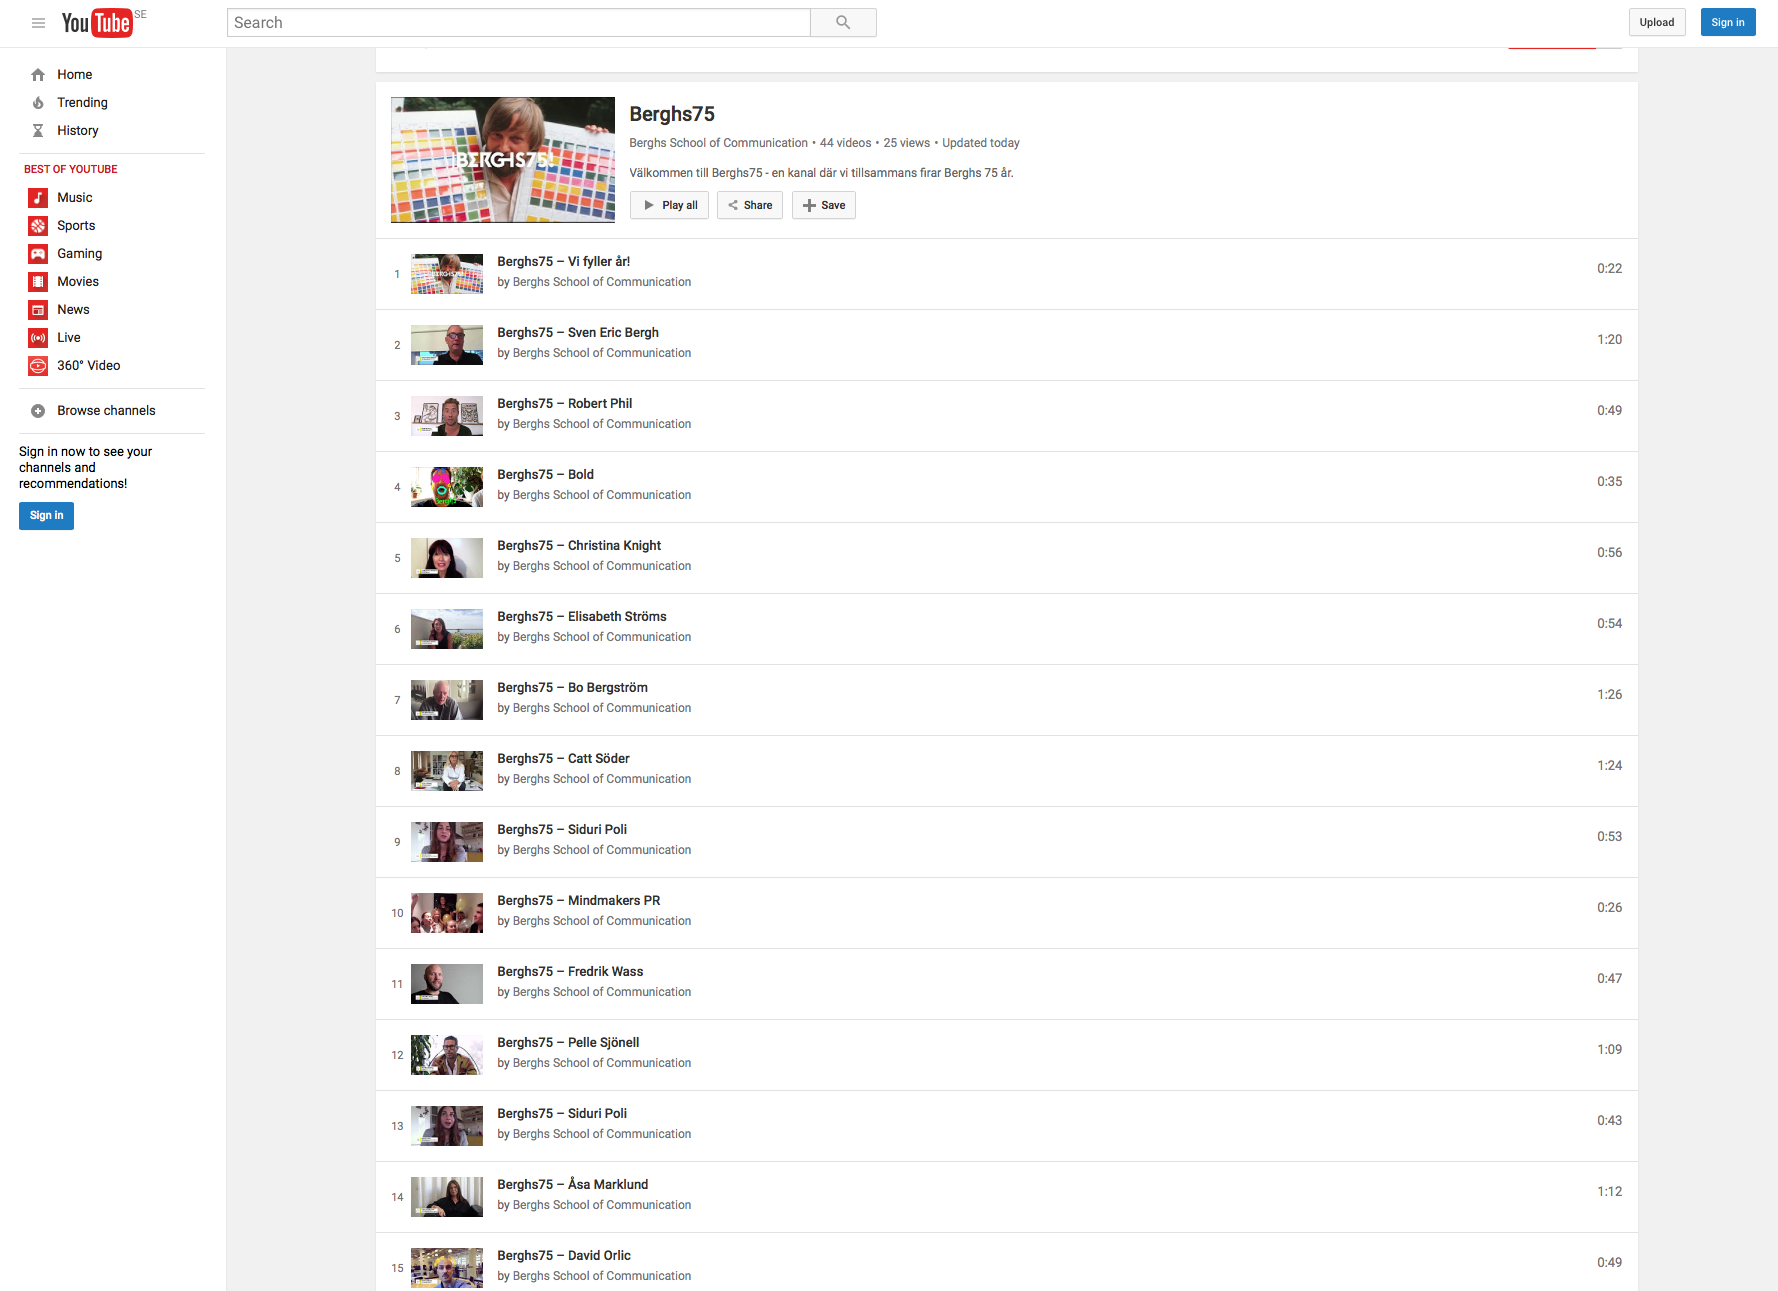
Task: Open Home in the sidebar
Action: pos(75,75)
